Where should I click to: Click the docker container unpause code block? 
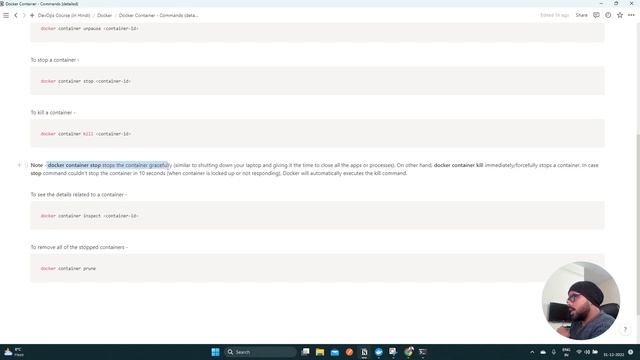click(x=317, y=32)
